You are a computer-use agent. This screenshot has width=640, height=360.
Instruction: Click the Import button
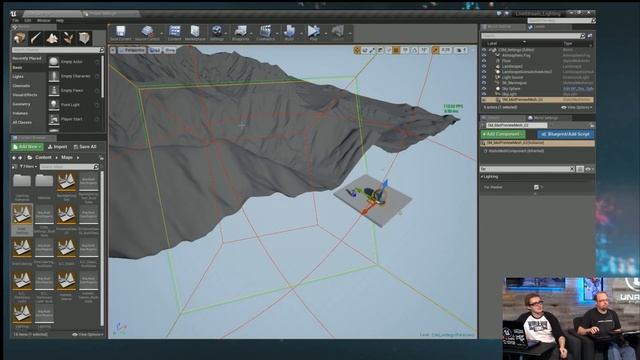click(x=57, y=147)
